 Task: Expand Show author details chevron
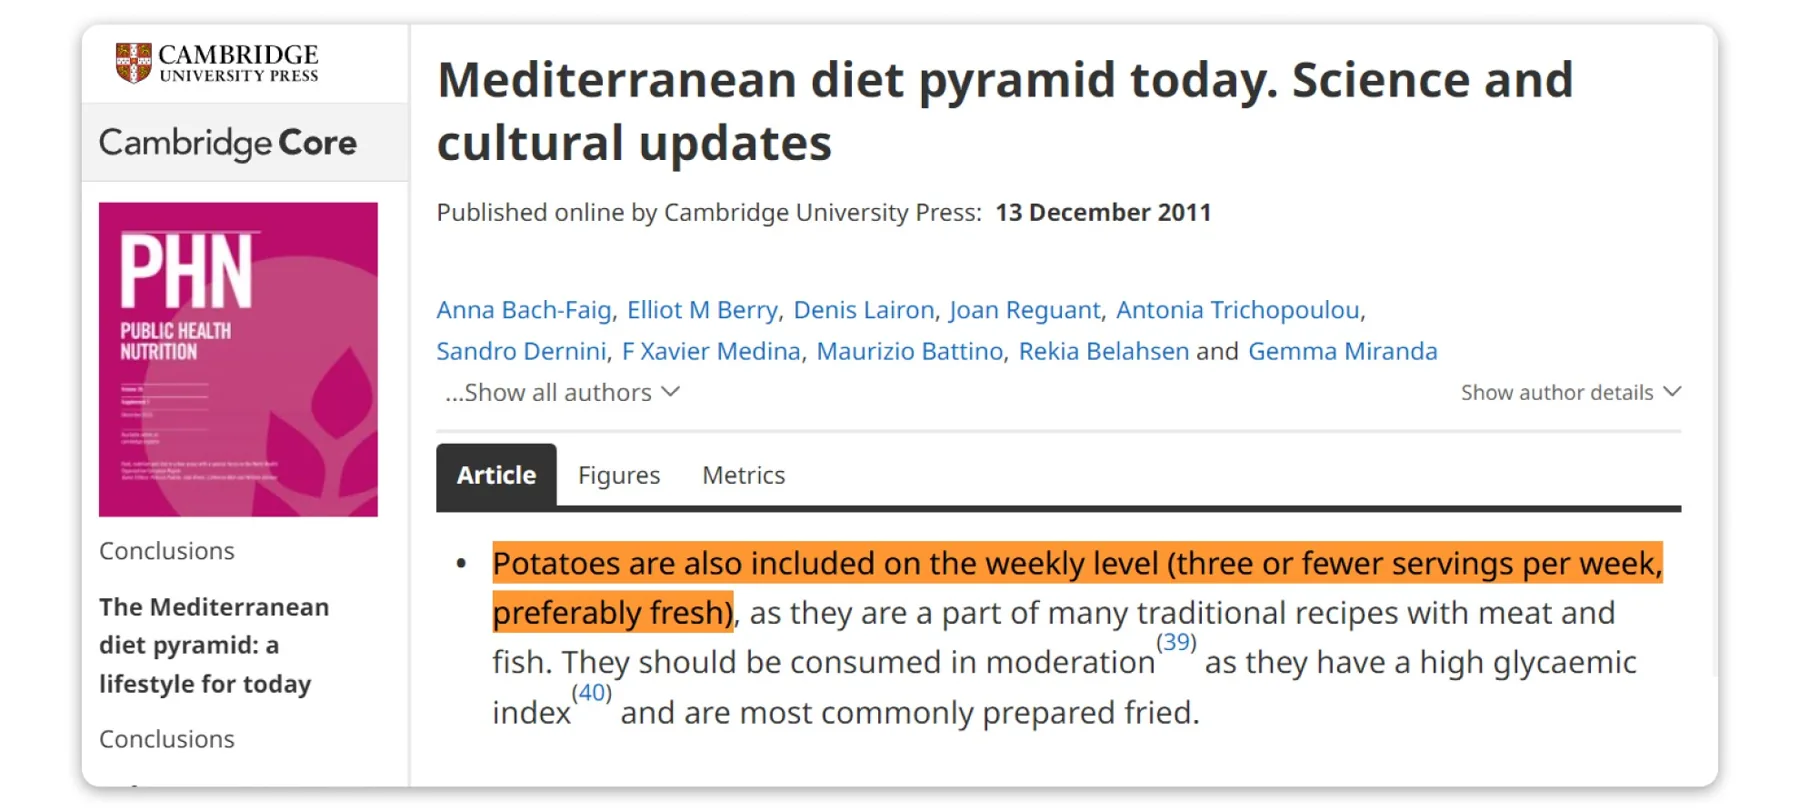pos(1672,392)
